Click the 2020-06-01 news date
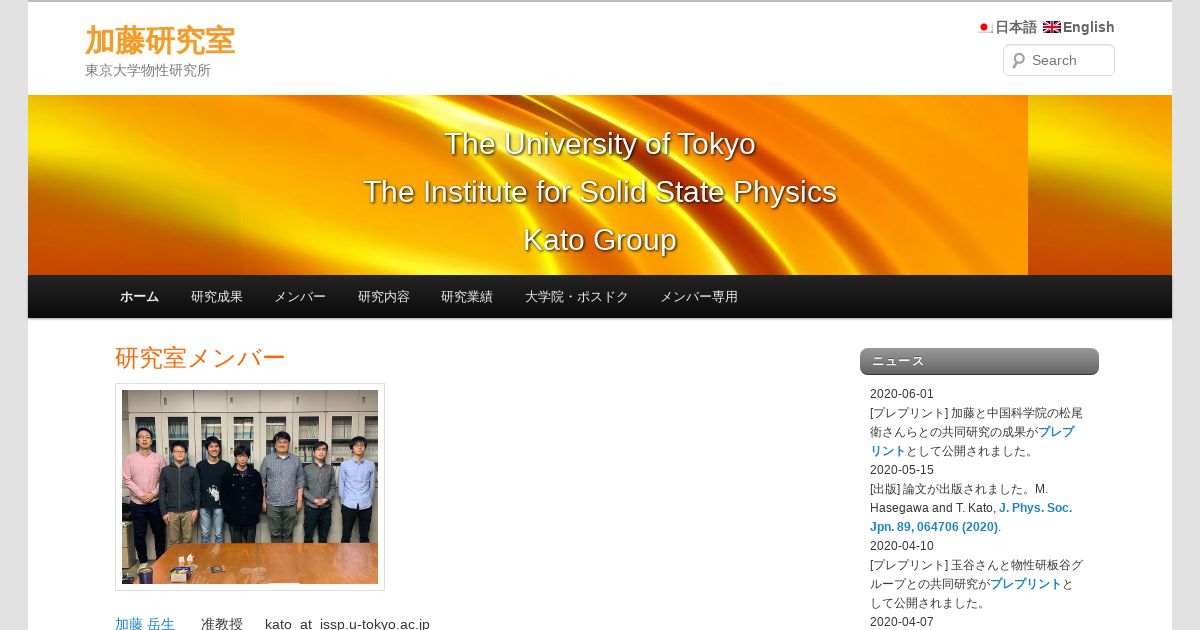The width and height of the screenshot is (1200, 630). [902, 394]
